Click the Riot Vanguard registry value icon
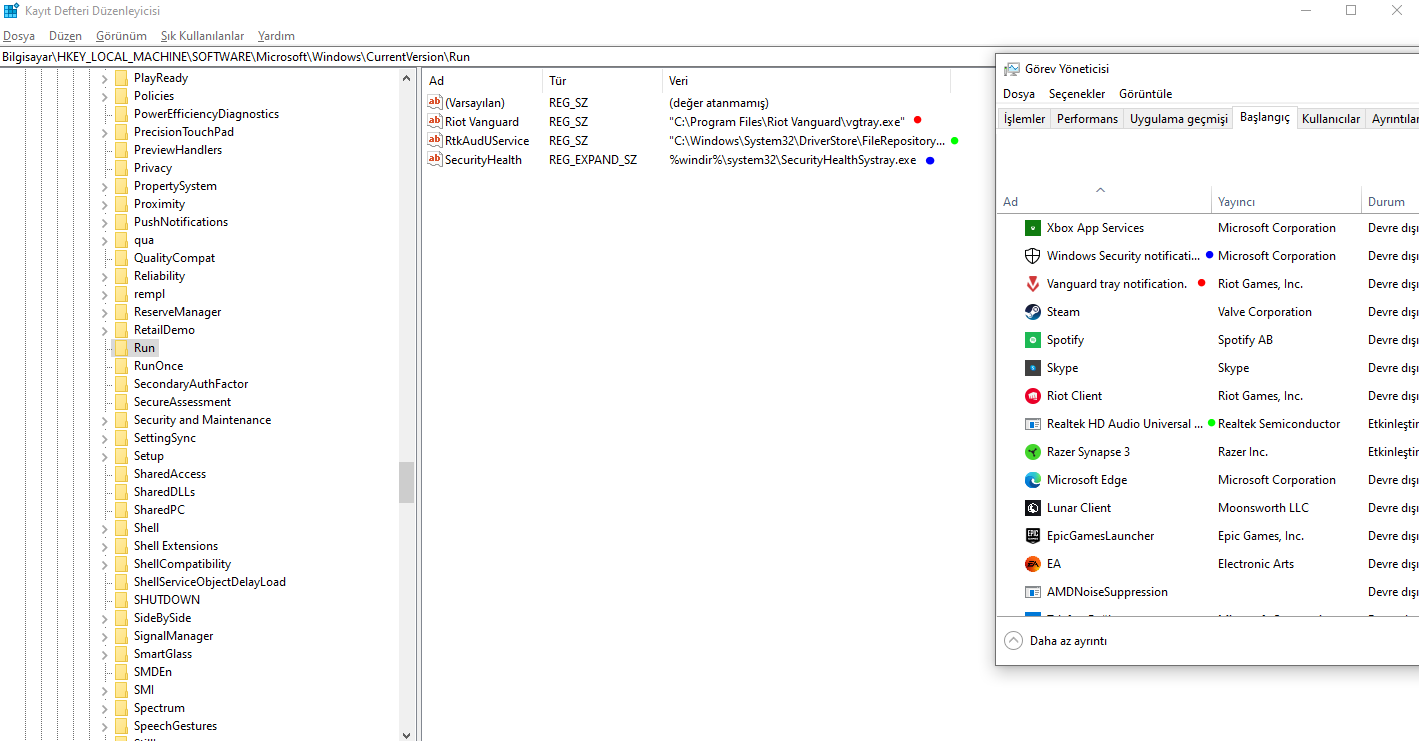Screen dimensions: 1419x741 (x=434, y=121)
